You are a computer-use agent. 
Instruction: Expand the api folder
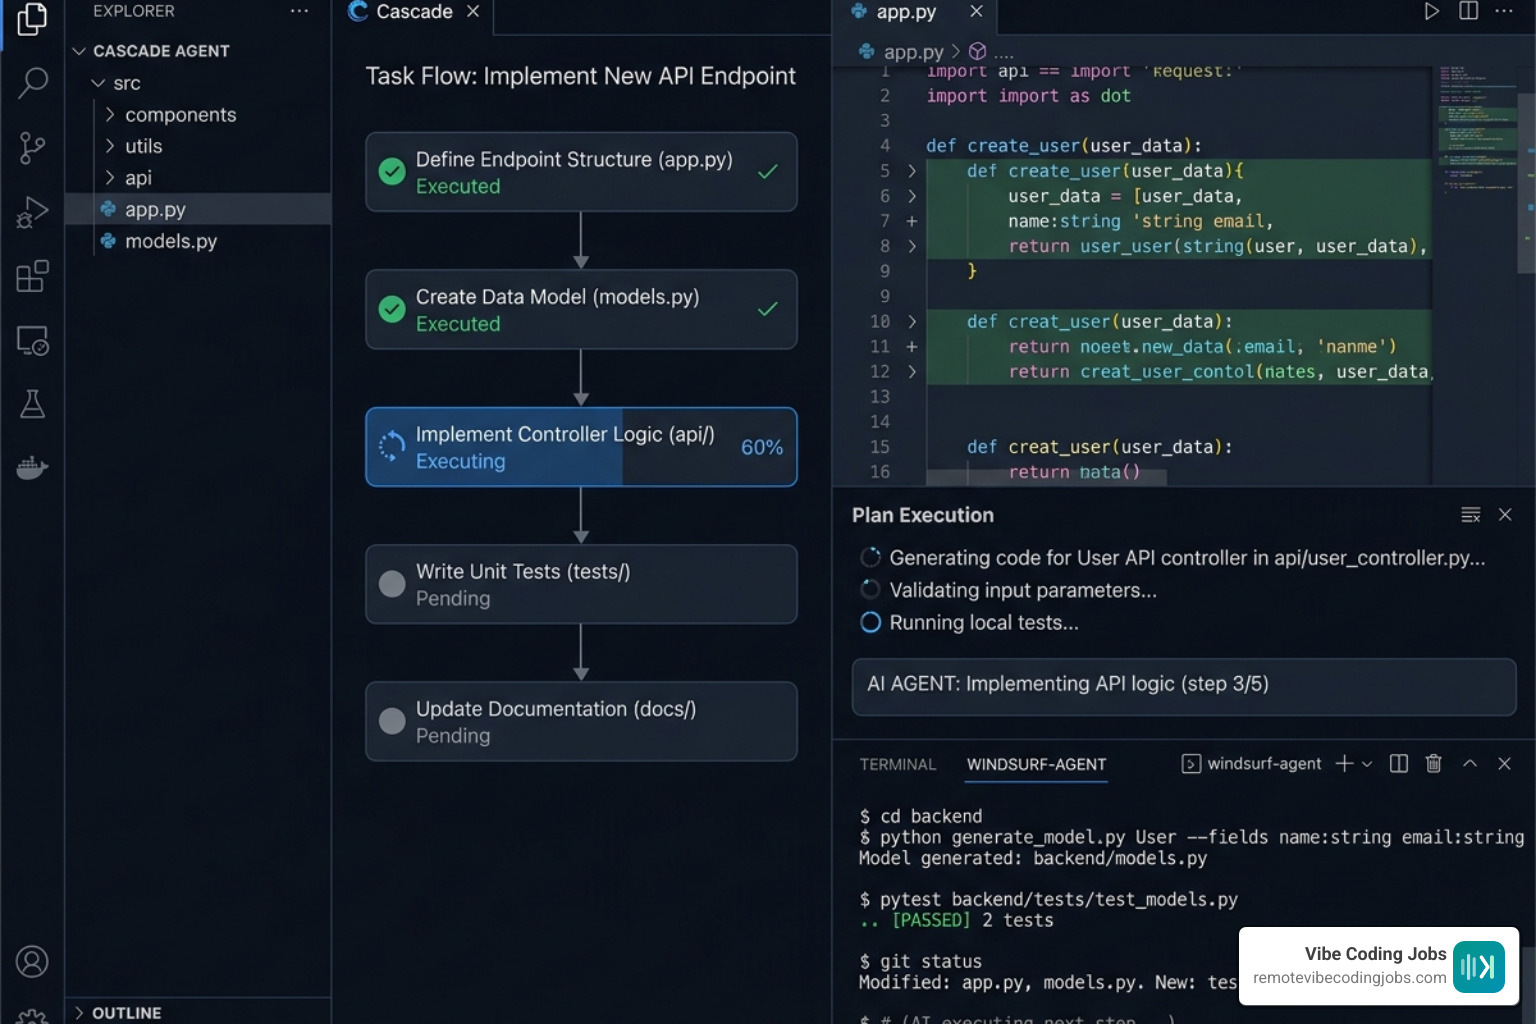click(110, 178)
